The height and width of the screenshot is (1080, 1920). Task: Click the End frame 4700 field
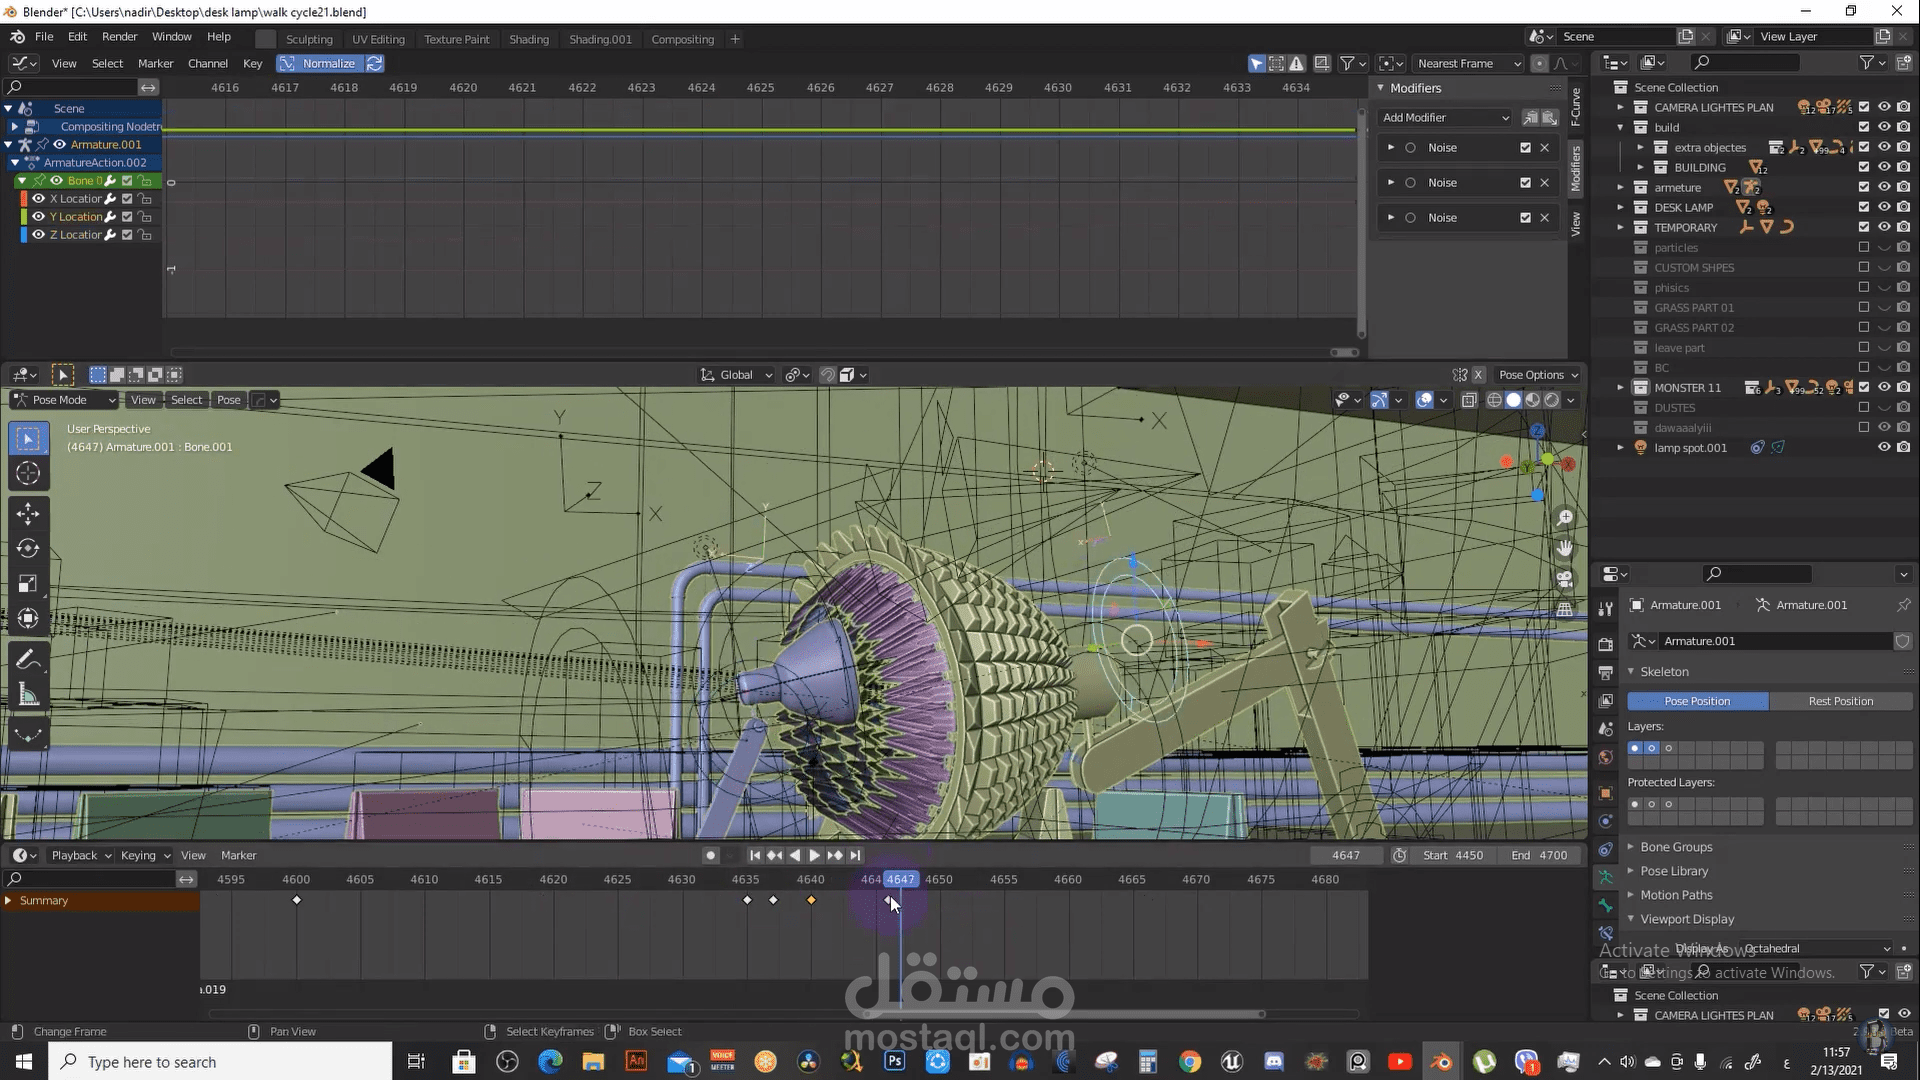1539,855
